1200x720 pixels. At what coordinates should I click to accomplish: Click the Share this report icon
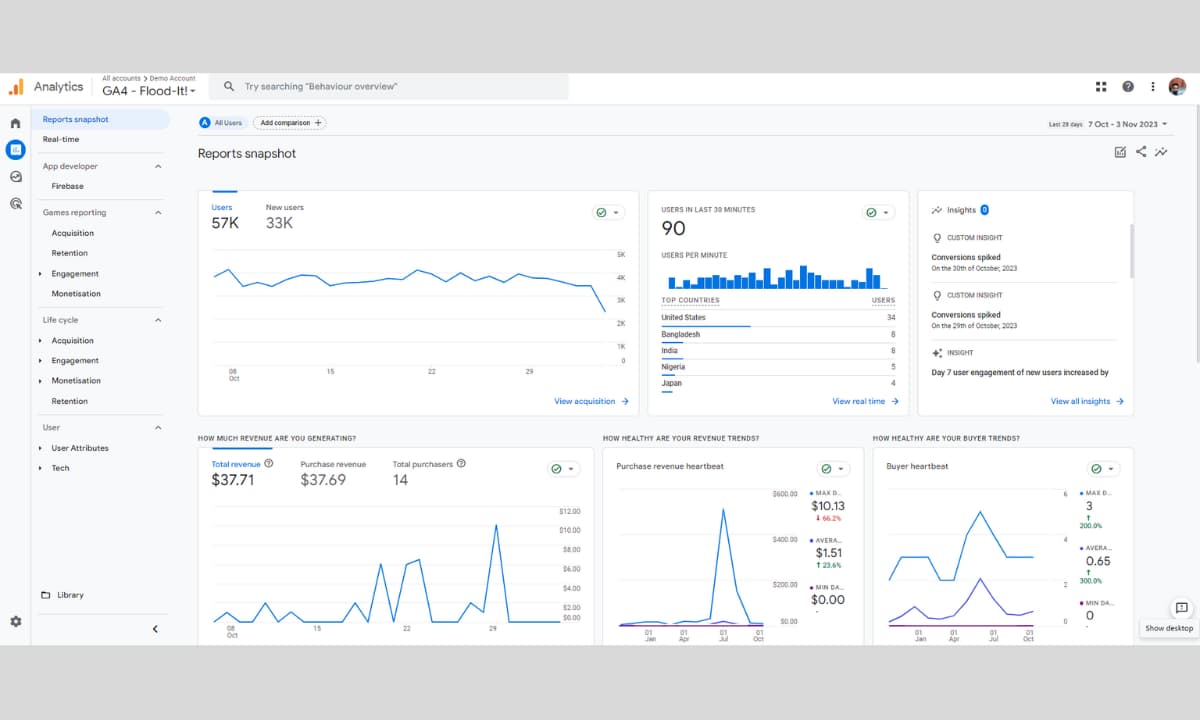(x=1141, y=152)
